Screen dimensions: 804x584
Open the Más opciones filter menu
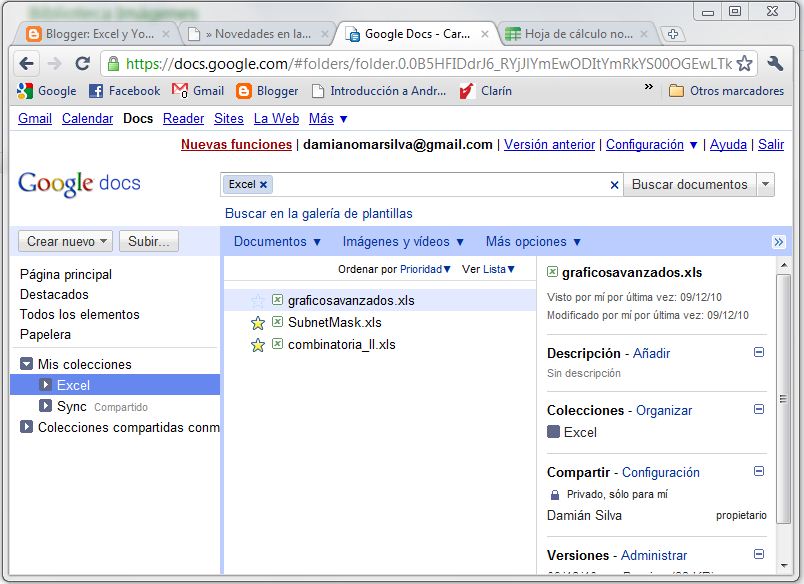pos(533,241)
